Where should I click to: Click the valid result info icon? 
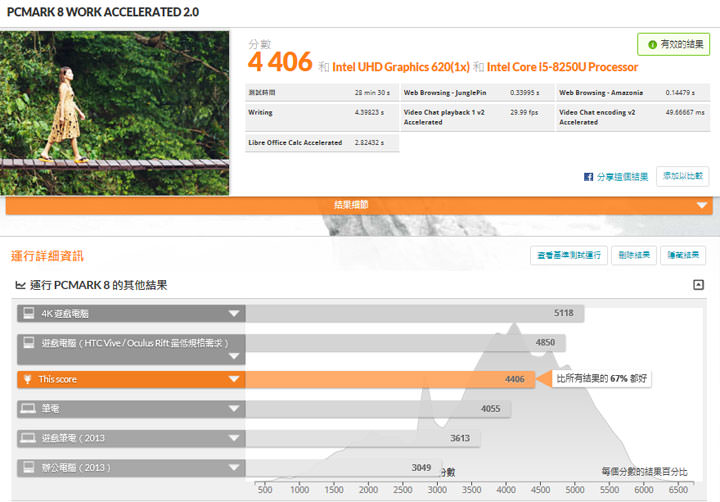point(651,45)
